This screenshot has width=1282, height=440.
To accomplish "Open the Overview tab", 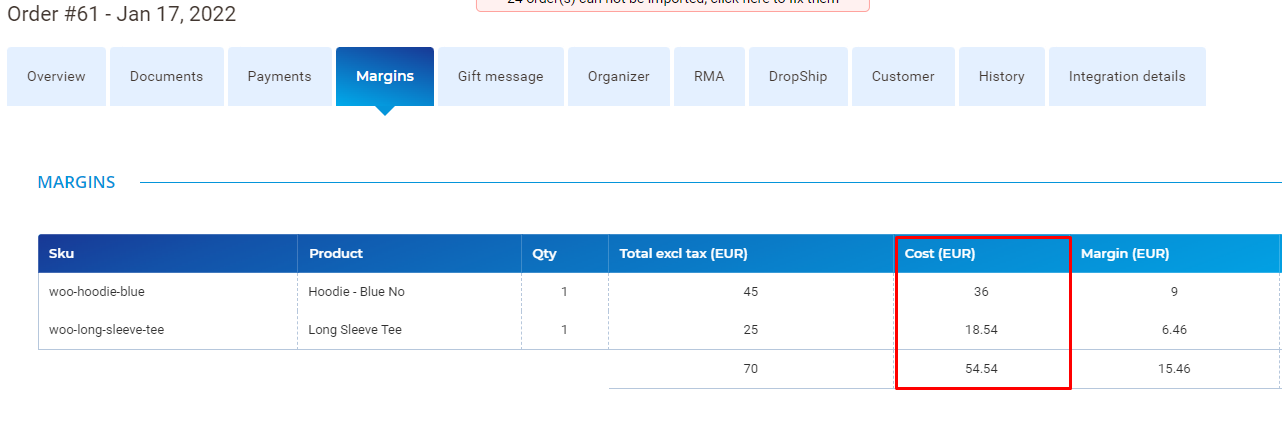I will (56, 76).
